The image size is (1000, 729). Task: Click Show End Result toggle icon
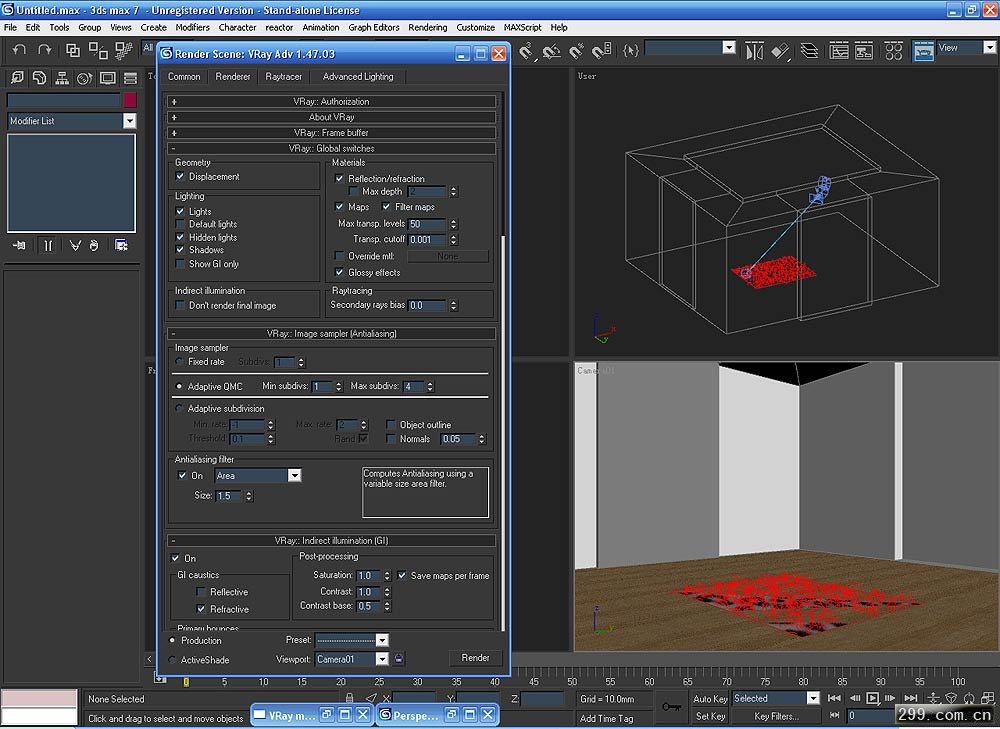pyautogui.click(x=48, y=245)
